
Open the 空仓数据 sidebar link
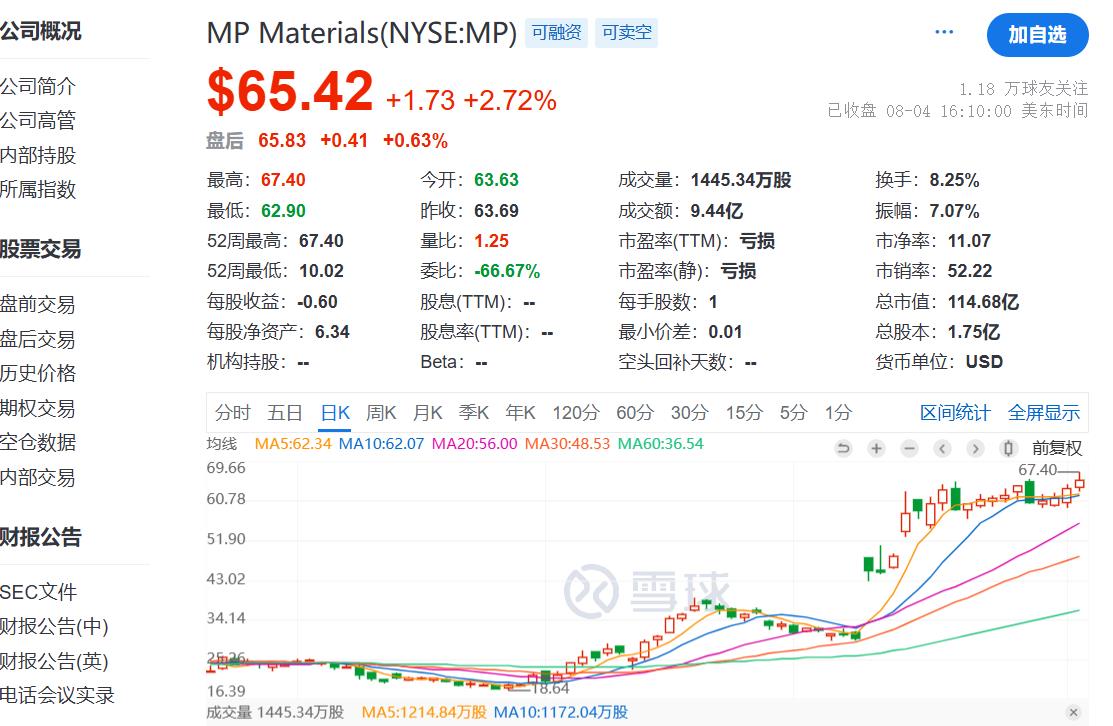[x=38, y=442]
